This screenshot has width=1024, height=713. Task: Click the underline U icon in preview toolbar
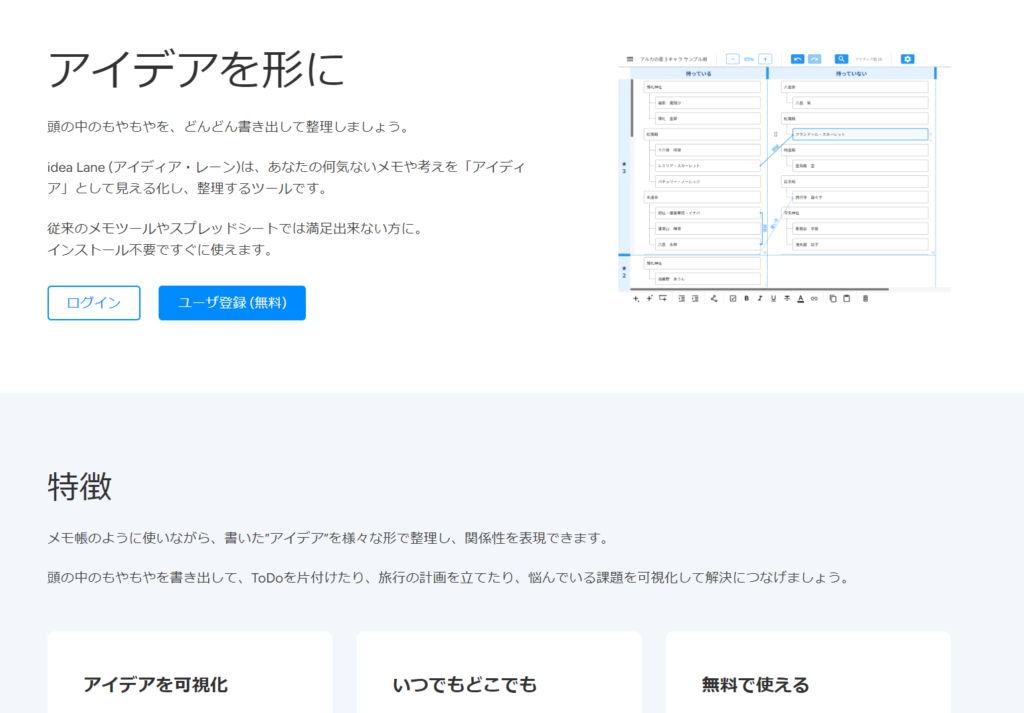click(773, 298)
